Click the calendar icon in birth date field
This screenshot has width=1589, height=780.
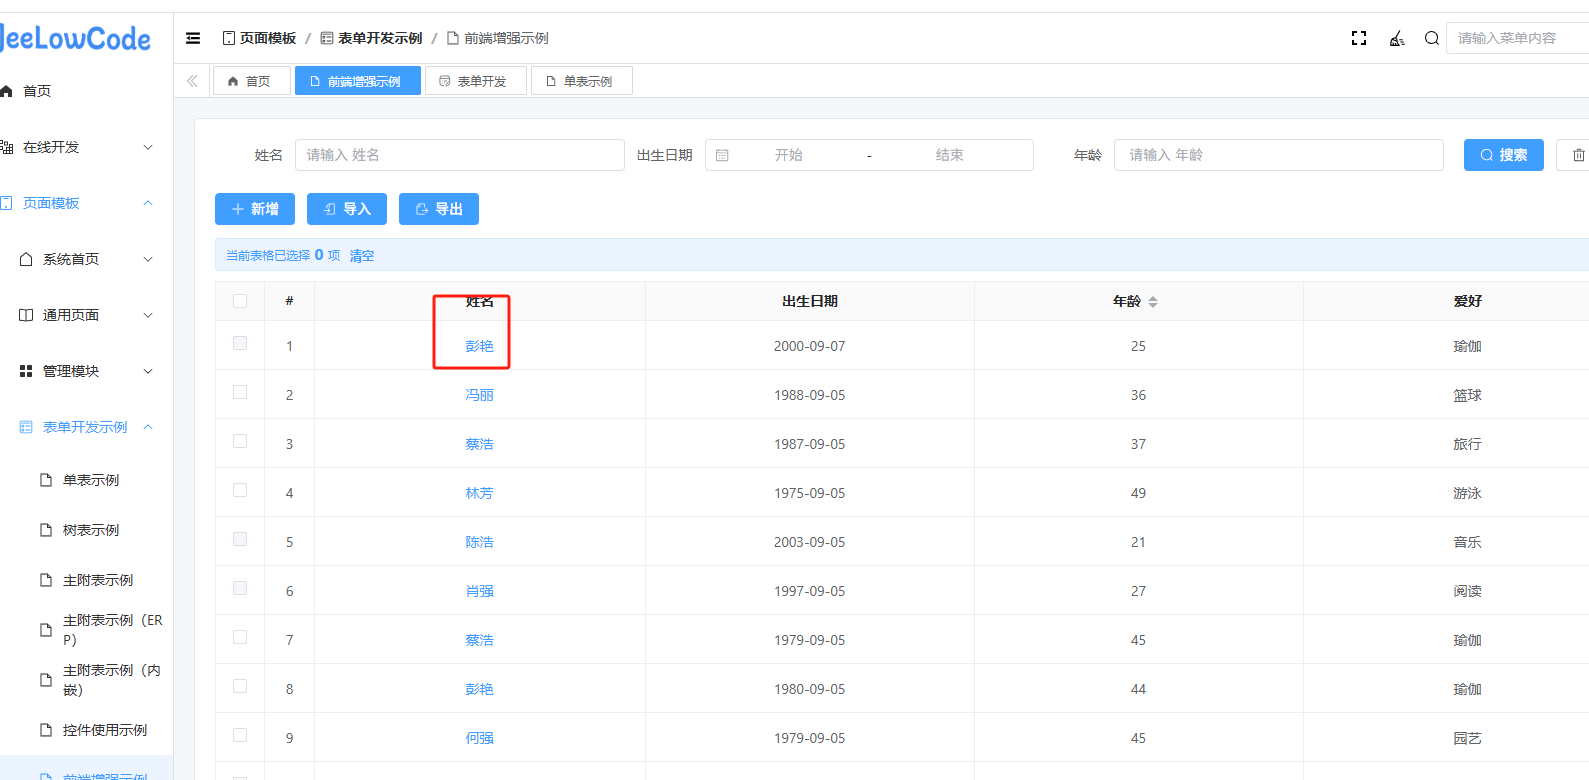(722, 155)
